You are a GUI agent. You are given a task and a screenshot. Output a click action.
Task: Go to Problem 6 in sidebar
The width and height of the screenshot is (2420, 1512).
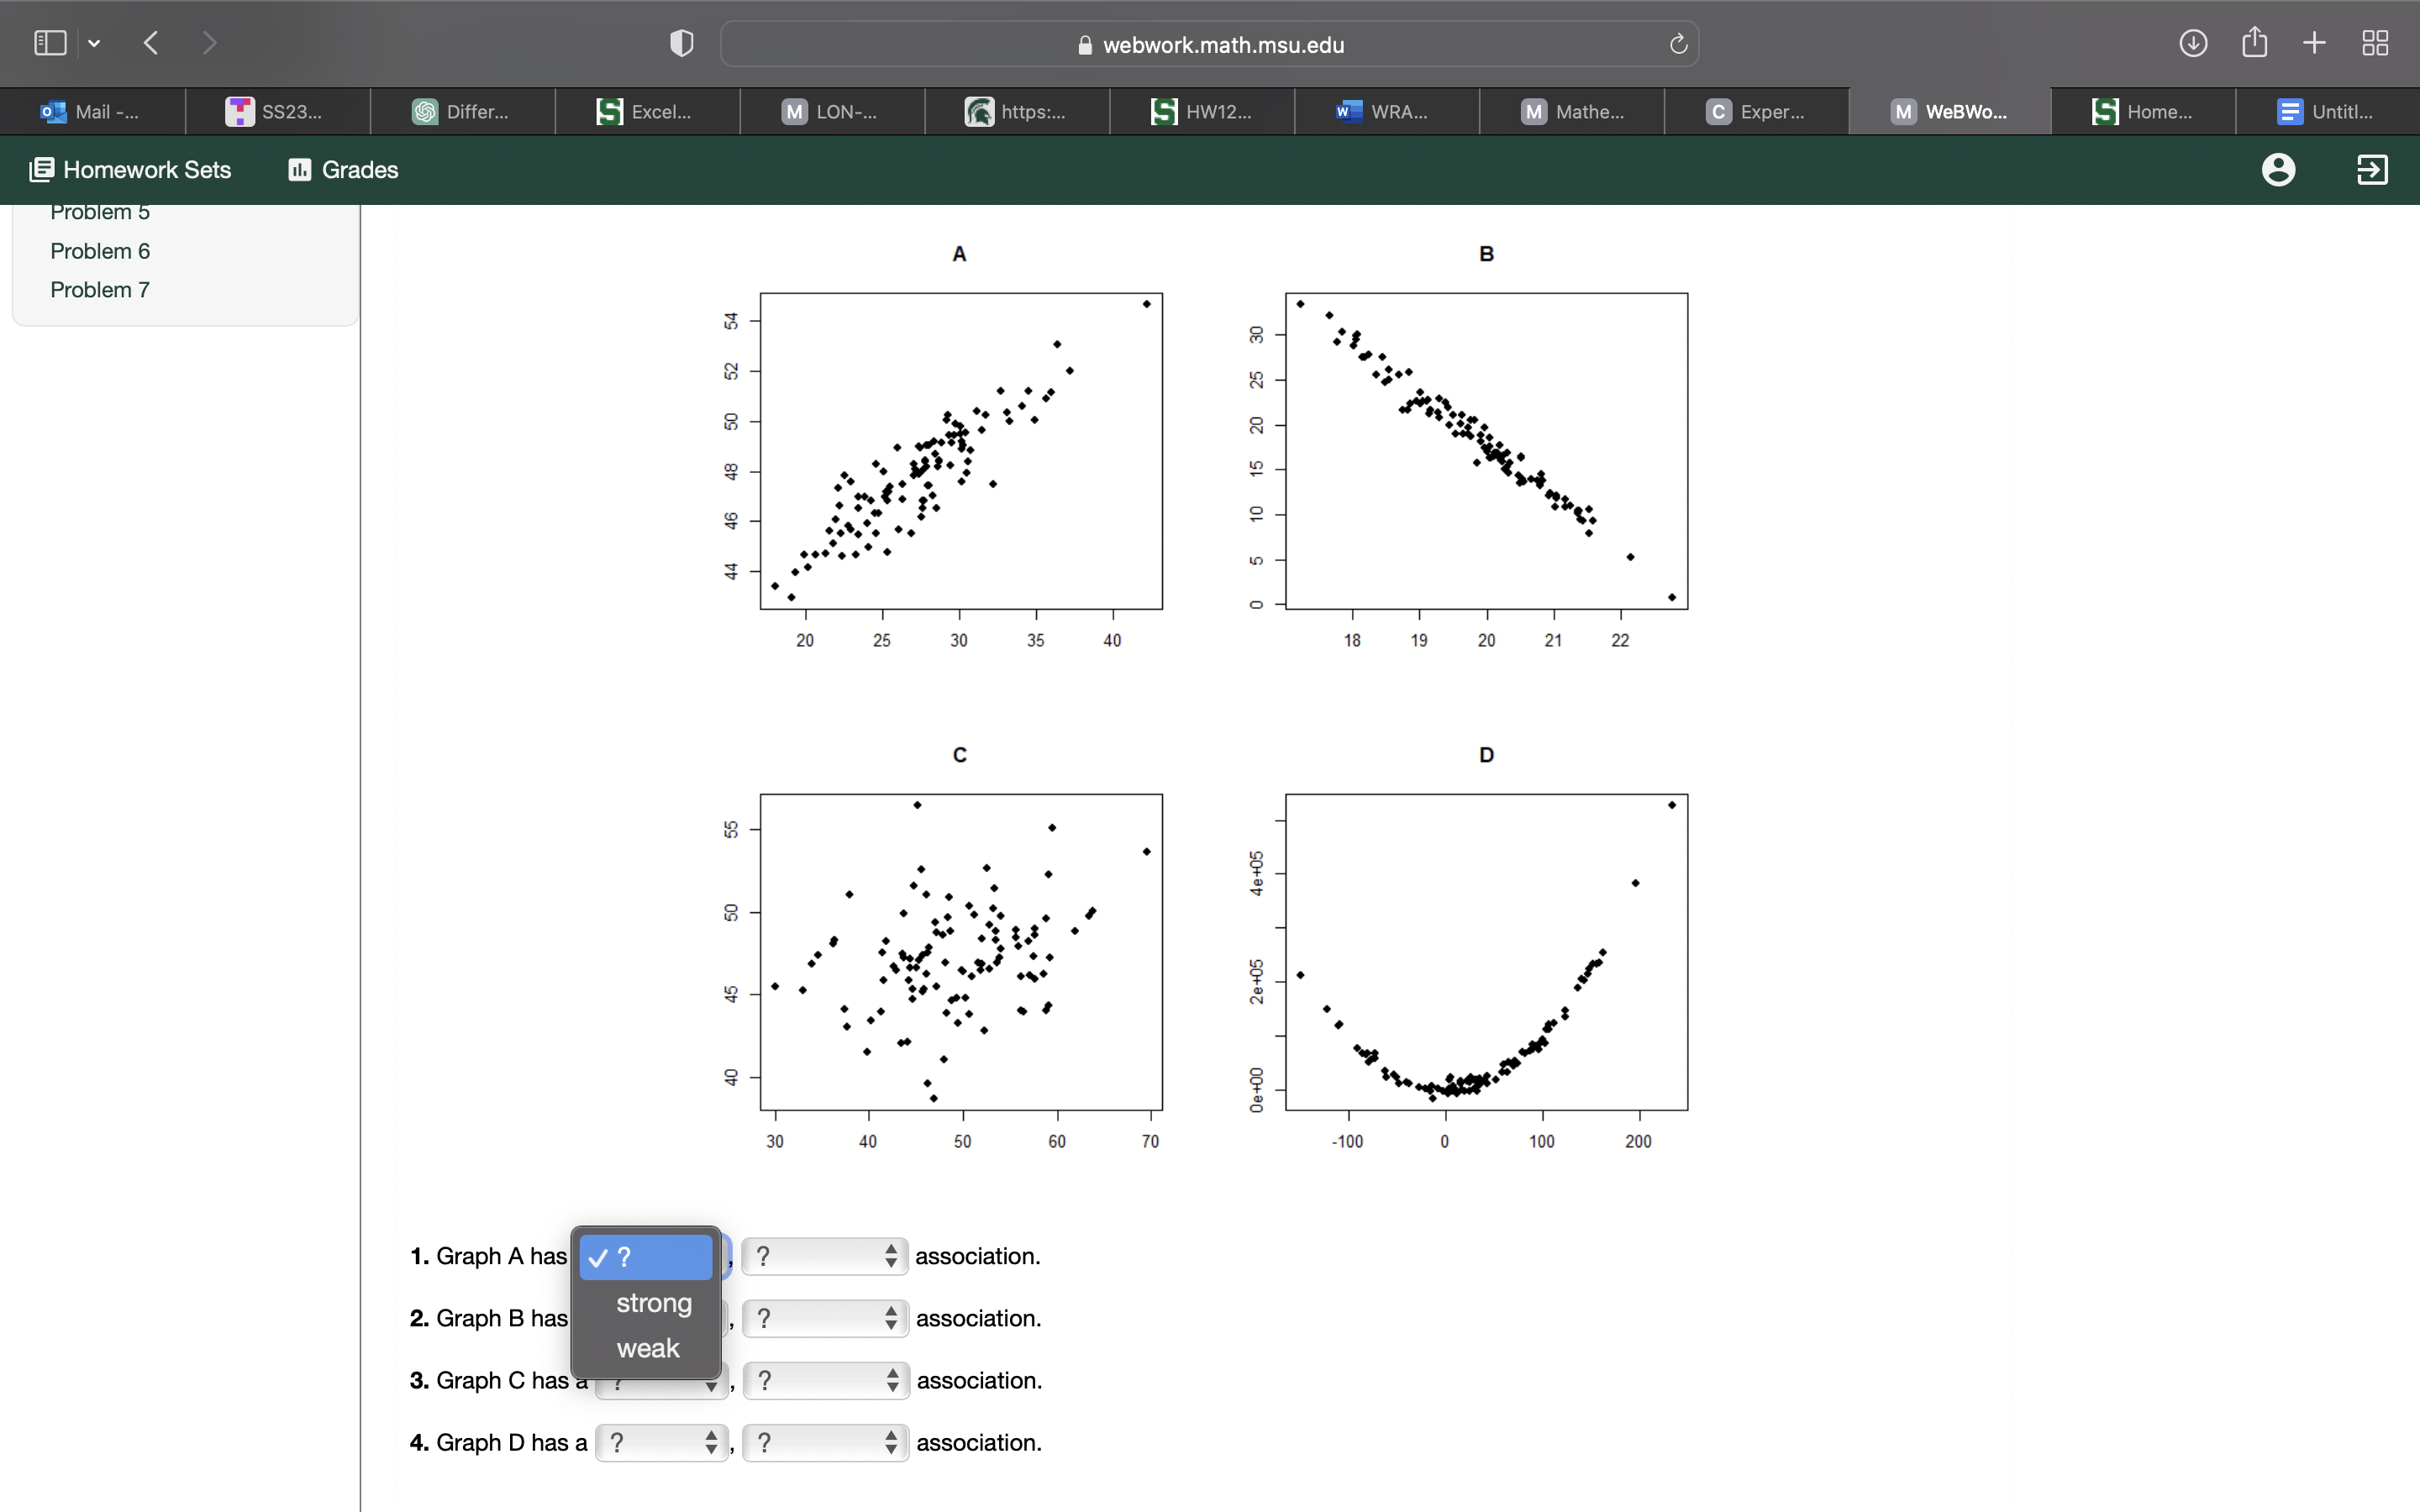pyautogui.click(x=100, y=251)
